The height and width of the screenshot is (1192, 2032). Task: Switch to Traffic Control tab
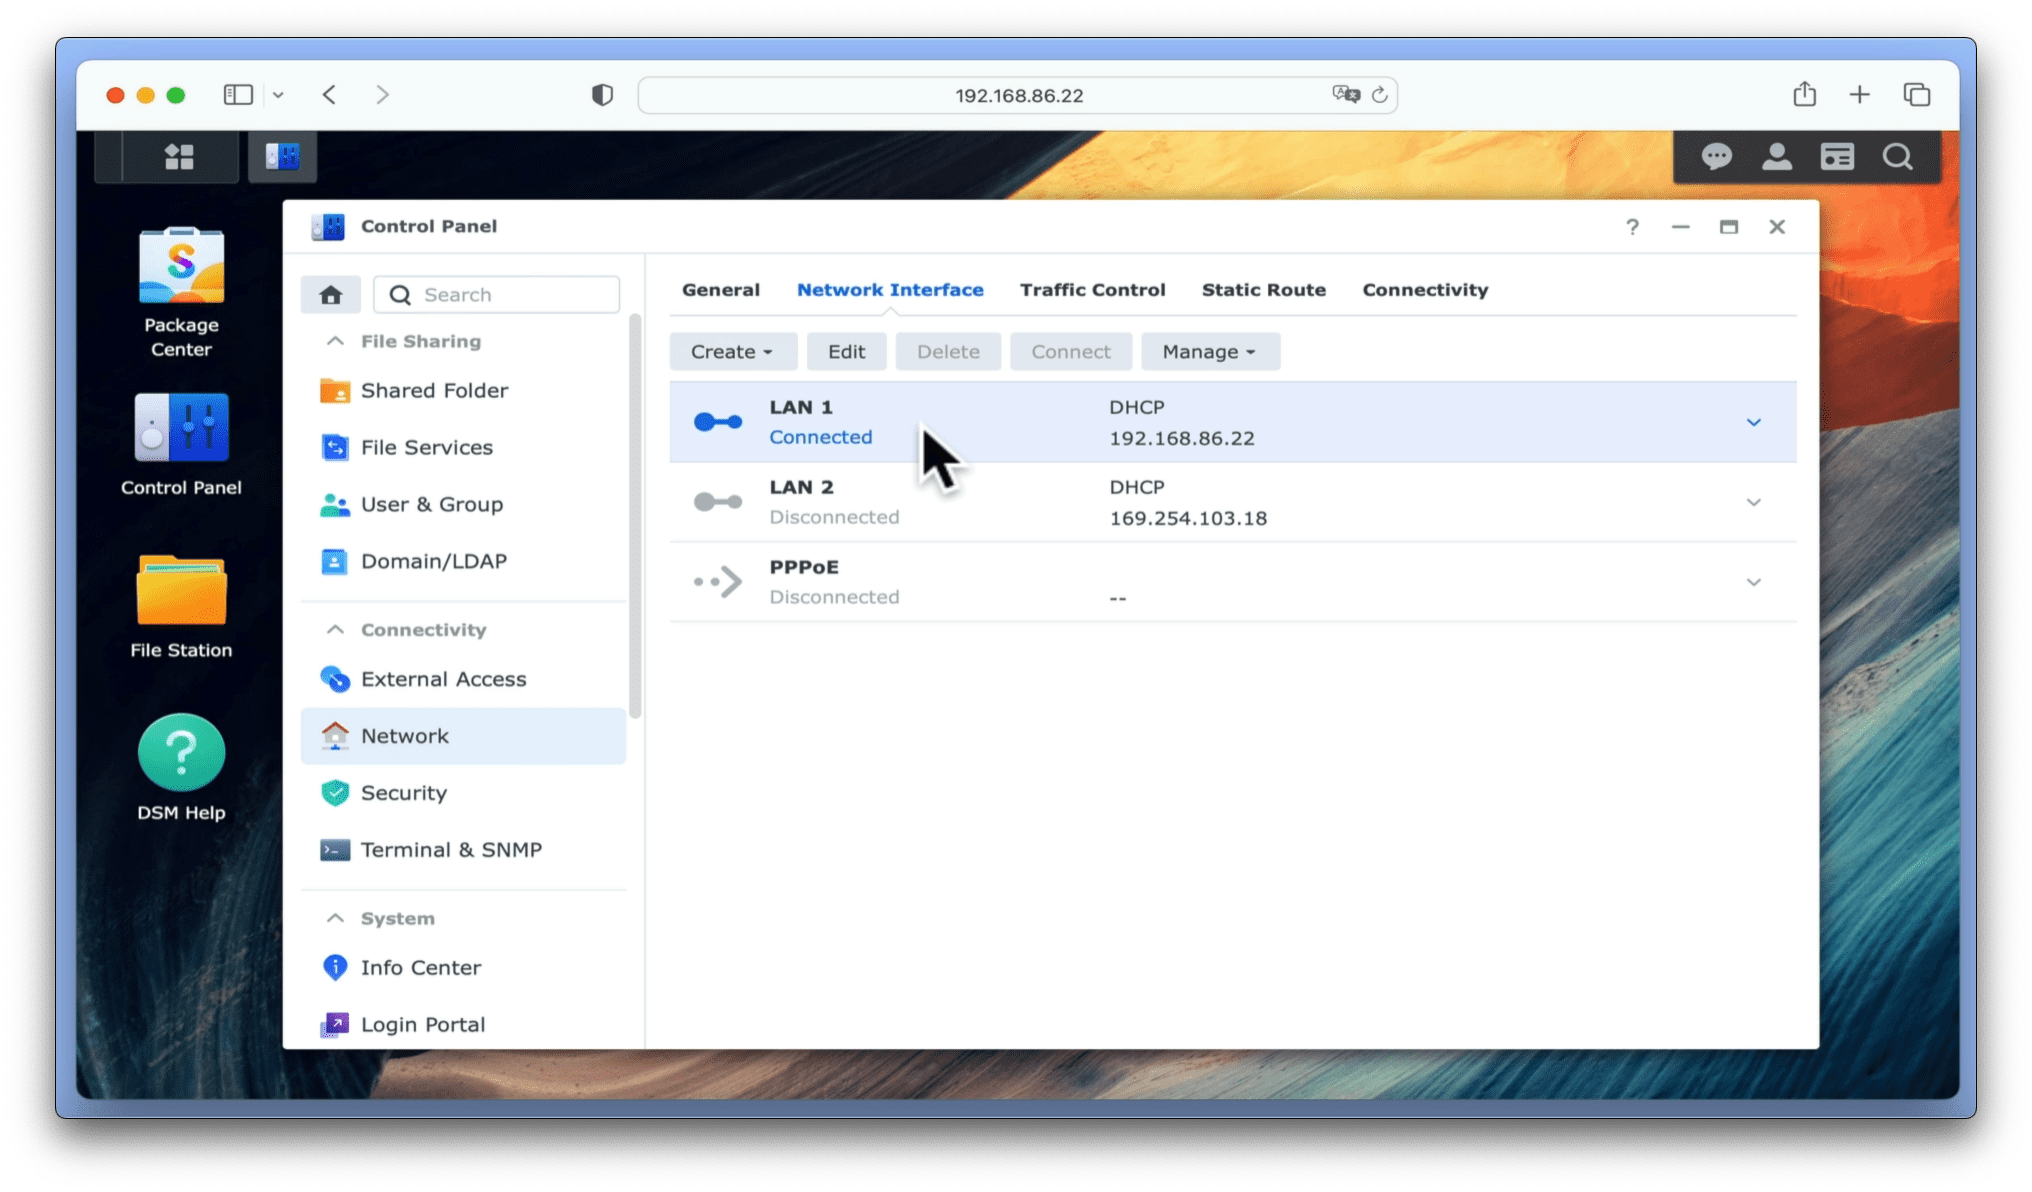(1093, 290)
